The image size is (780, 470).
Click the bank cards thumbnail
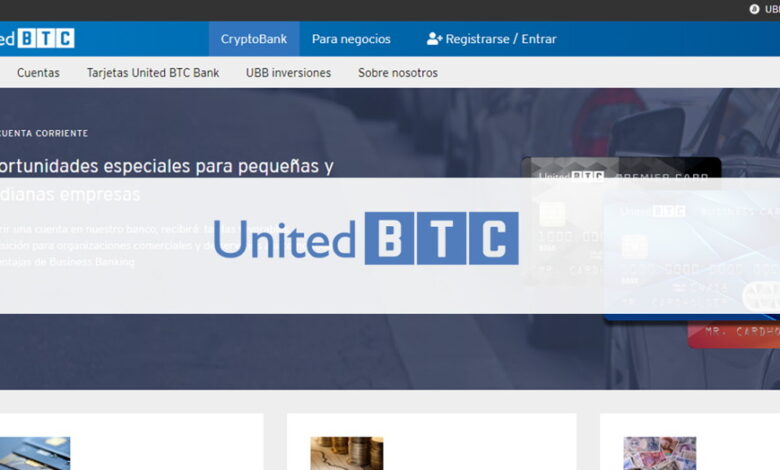pyautogui.click(x=35, y=453)
